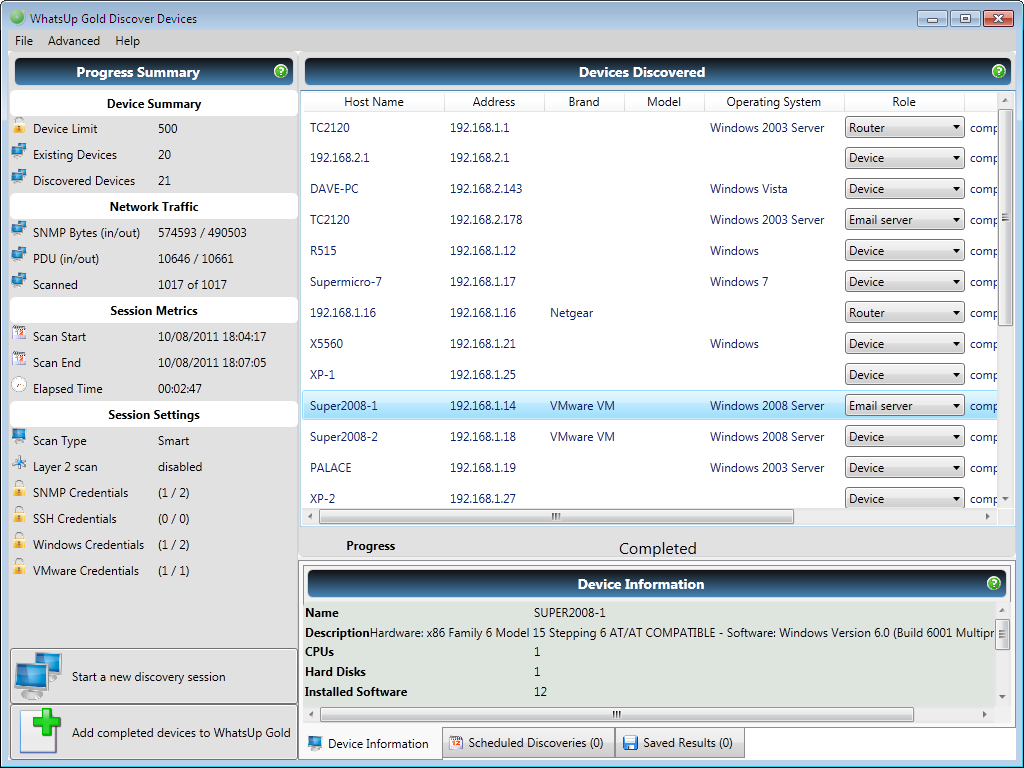Viewport: 1024px width, 768px height.
Task: Open Role dropdown for DAVE-PC
Action: click(904, 189)
